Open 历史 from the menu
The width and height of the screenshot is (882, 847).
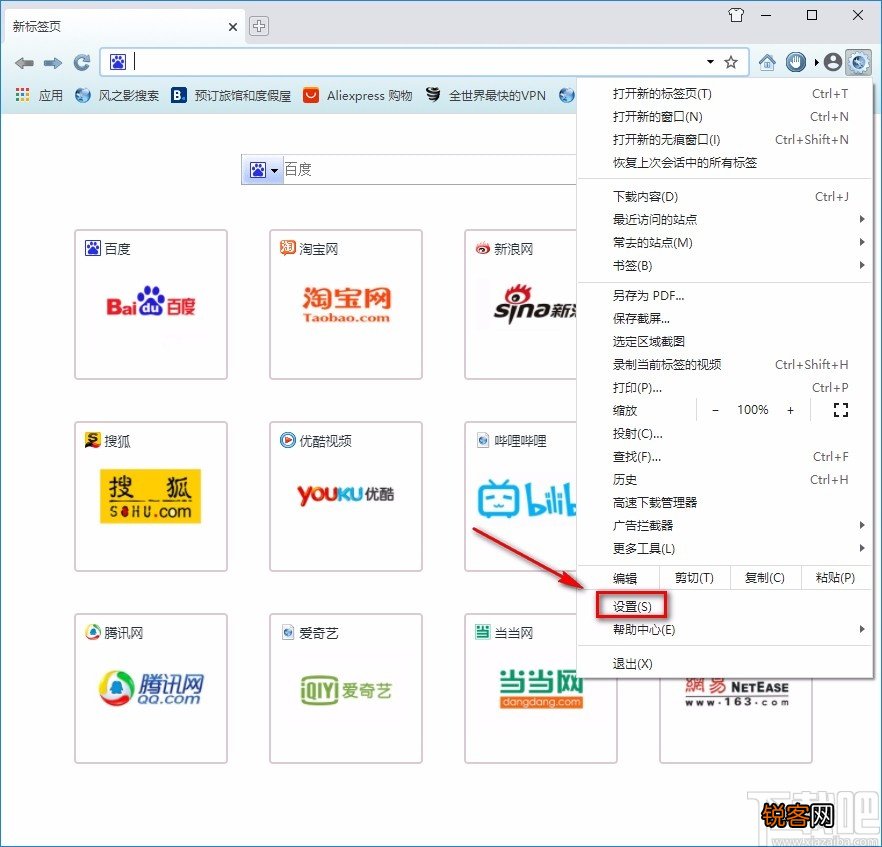(x=726, y=480)
